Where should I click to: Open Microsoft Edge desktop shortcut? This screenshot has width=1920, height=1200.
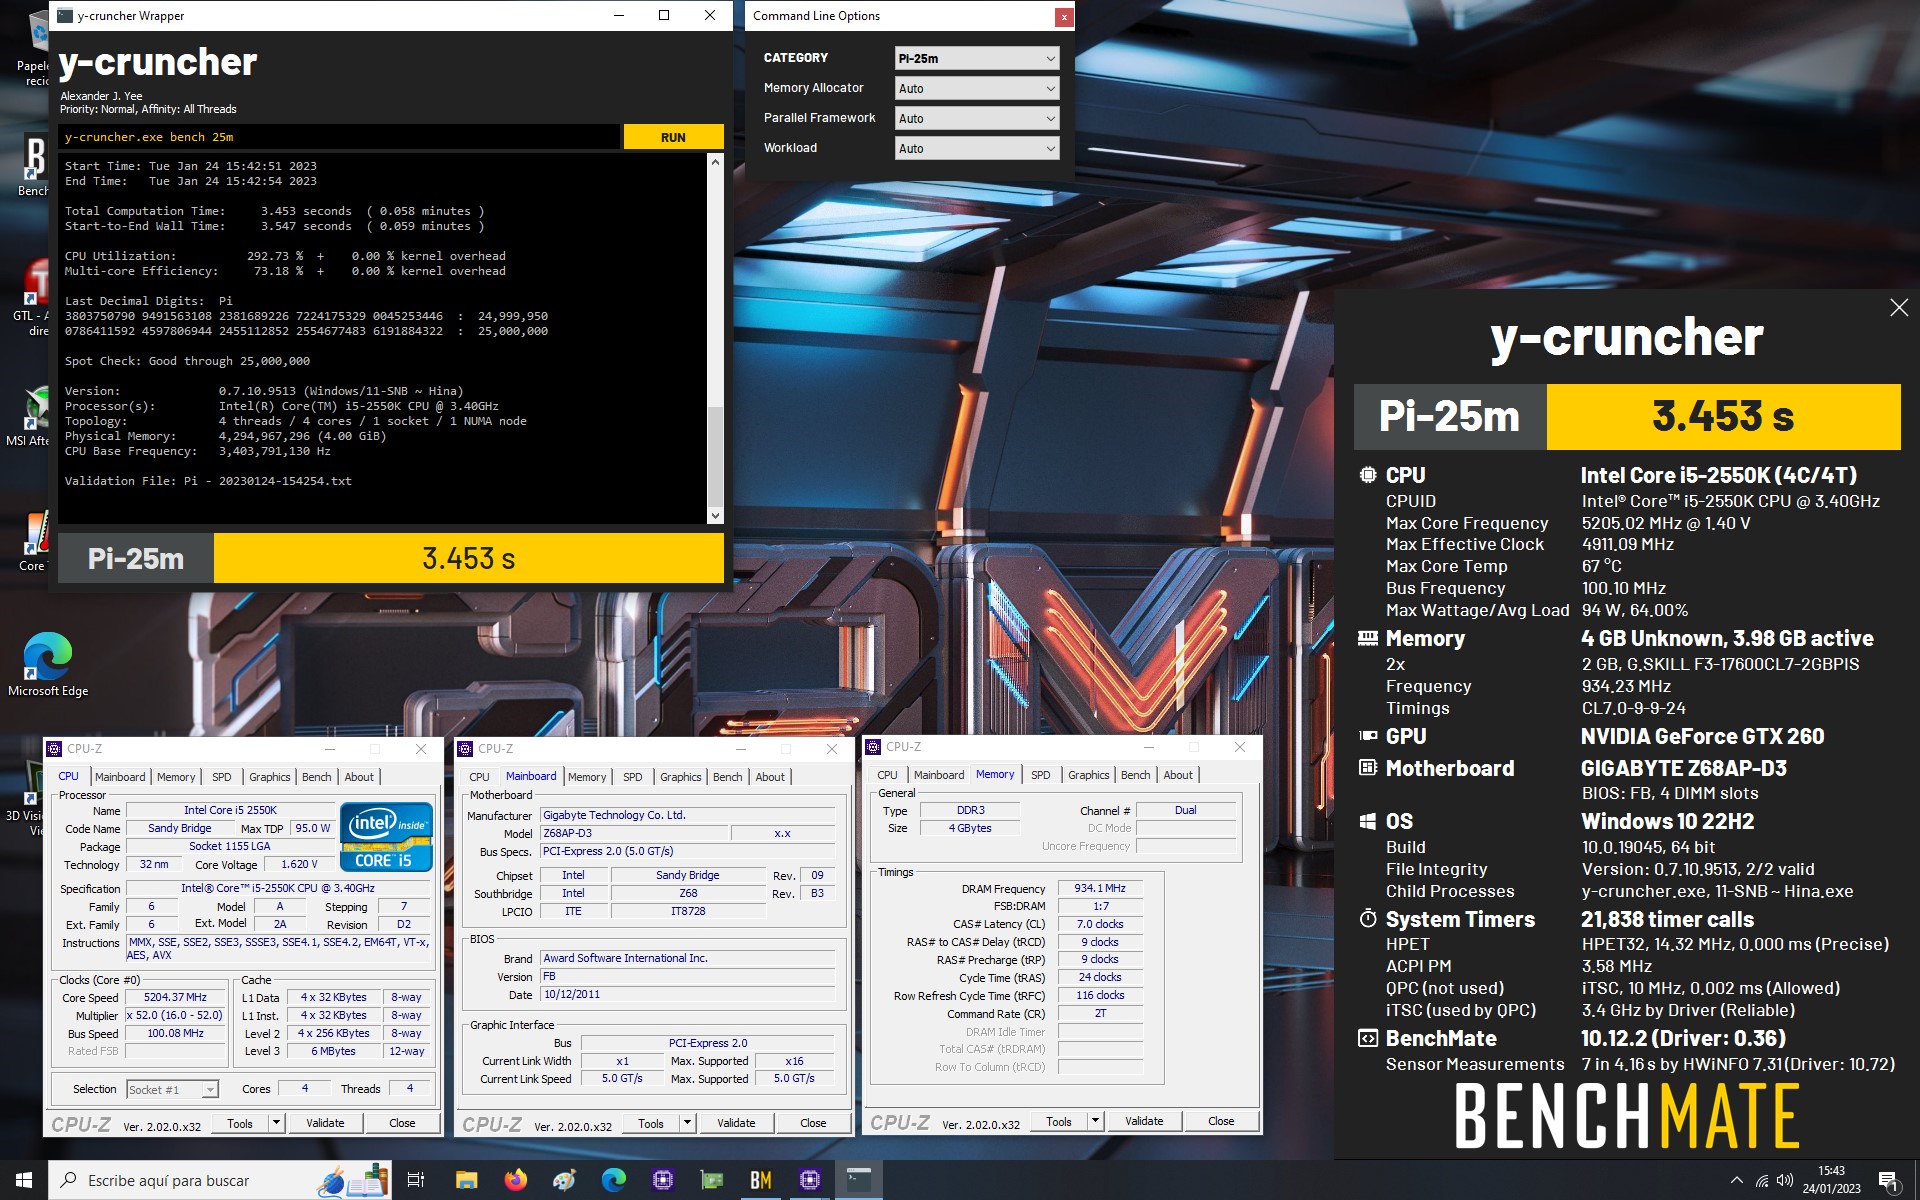[47, 665]
